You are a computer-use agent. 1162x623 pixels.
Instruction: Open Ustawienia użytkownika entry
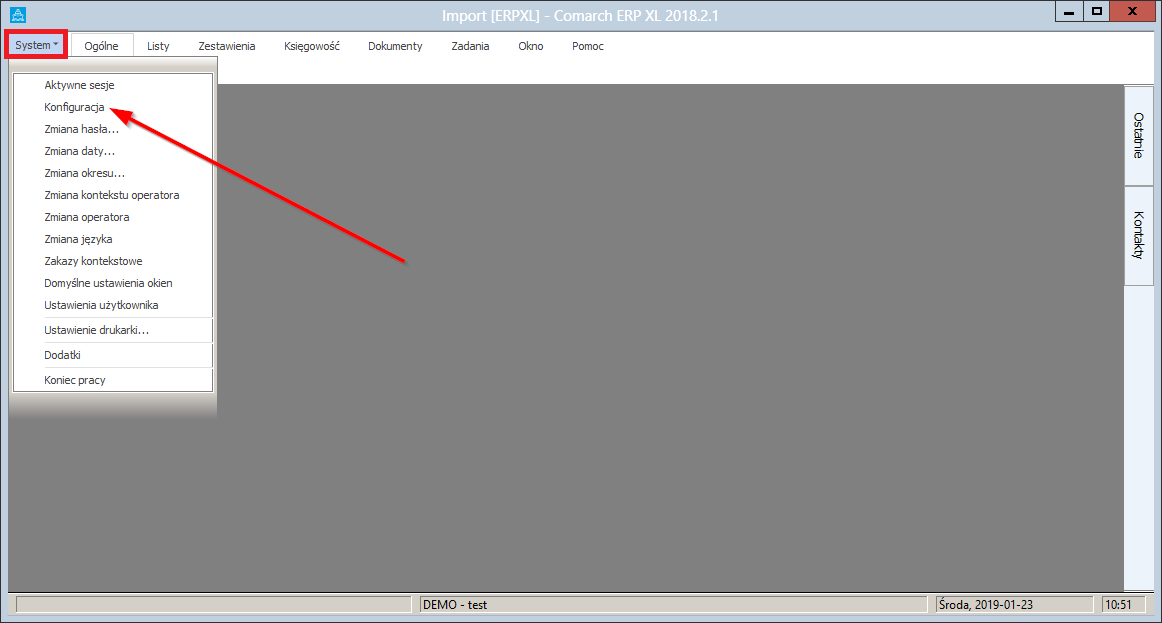(101, 305)
